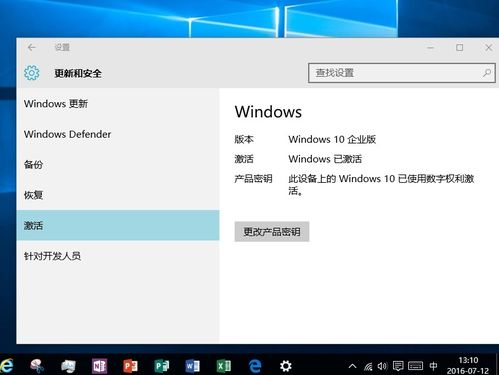Click the Windows heading in content pane
The image size is (499, 375).
[x=268, y=112]
